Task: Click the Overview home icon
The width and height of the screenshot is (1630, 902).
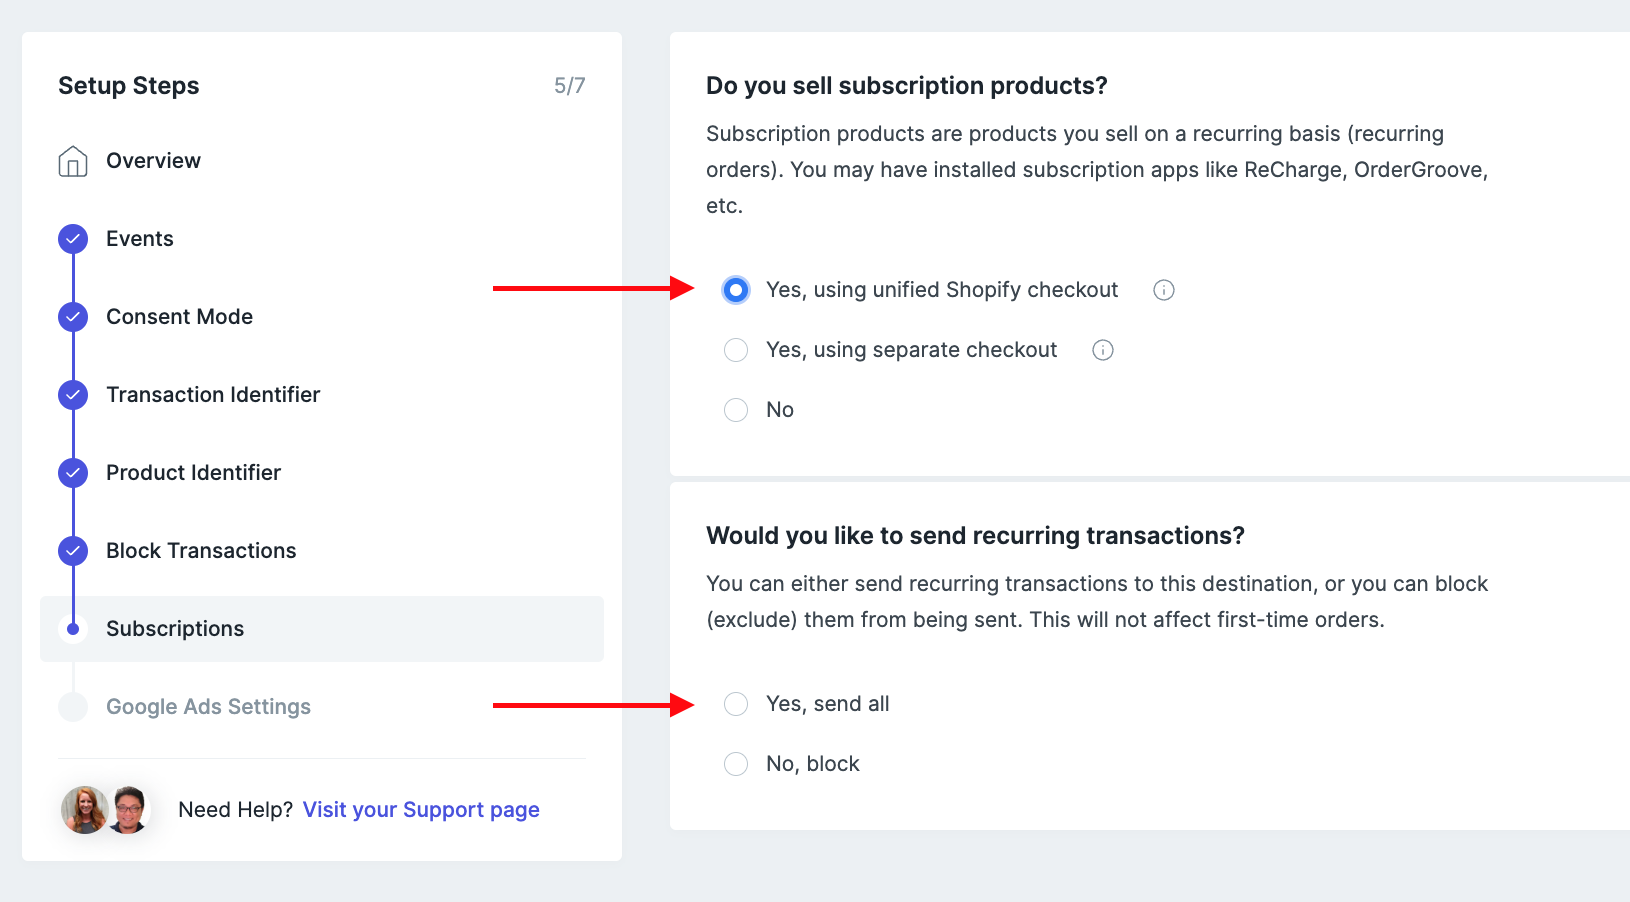Action: pyautogui.click(x=73, y=161)
